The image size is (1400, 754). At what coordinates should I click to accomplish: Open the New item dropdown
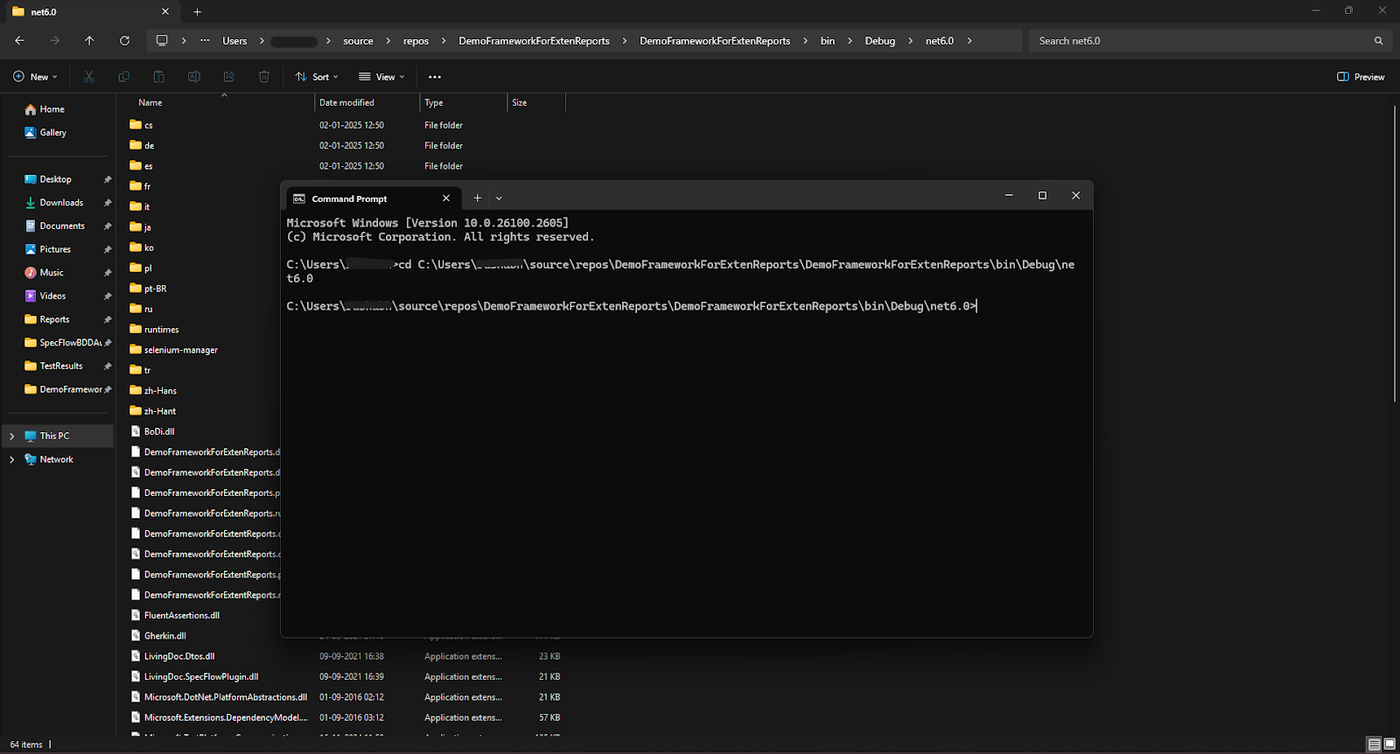point(35,77)
